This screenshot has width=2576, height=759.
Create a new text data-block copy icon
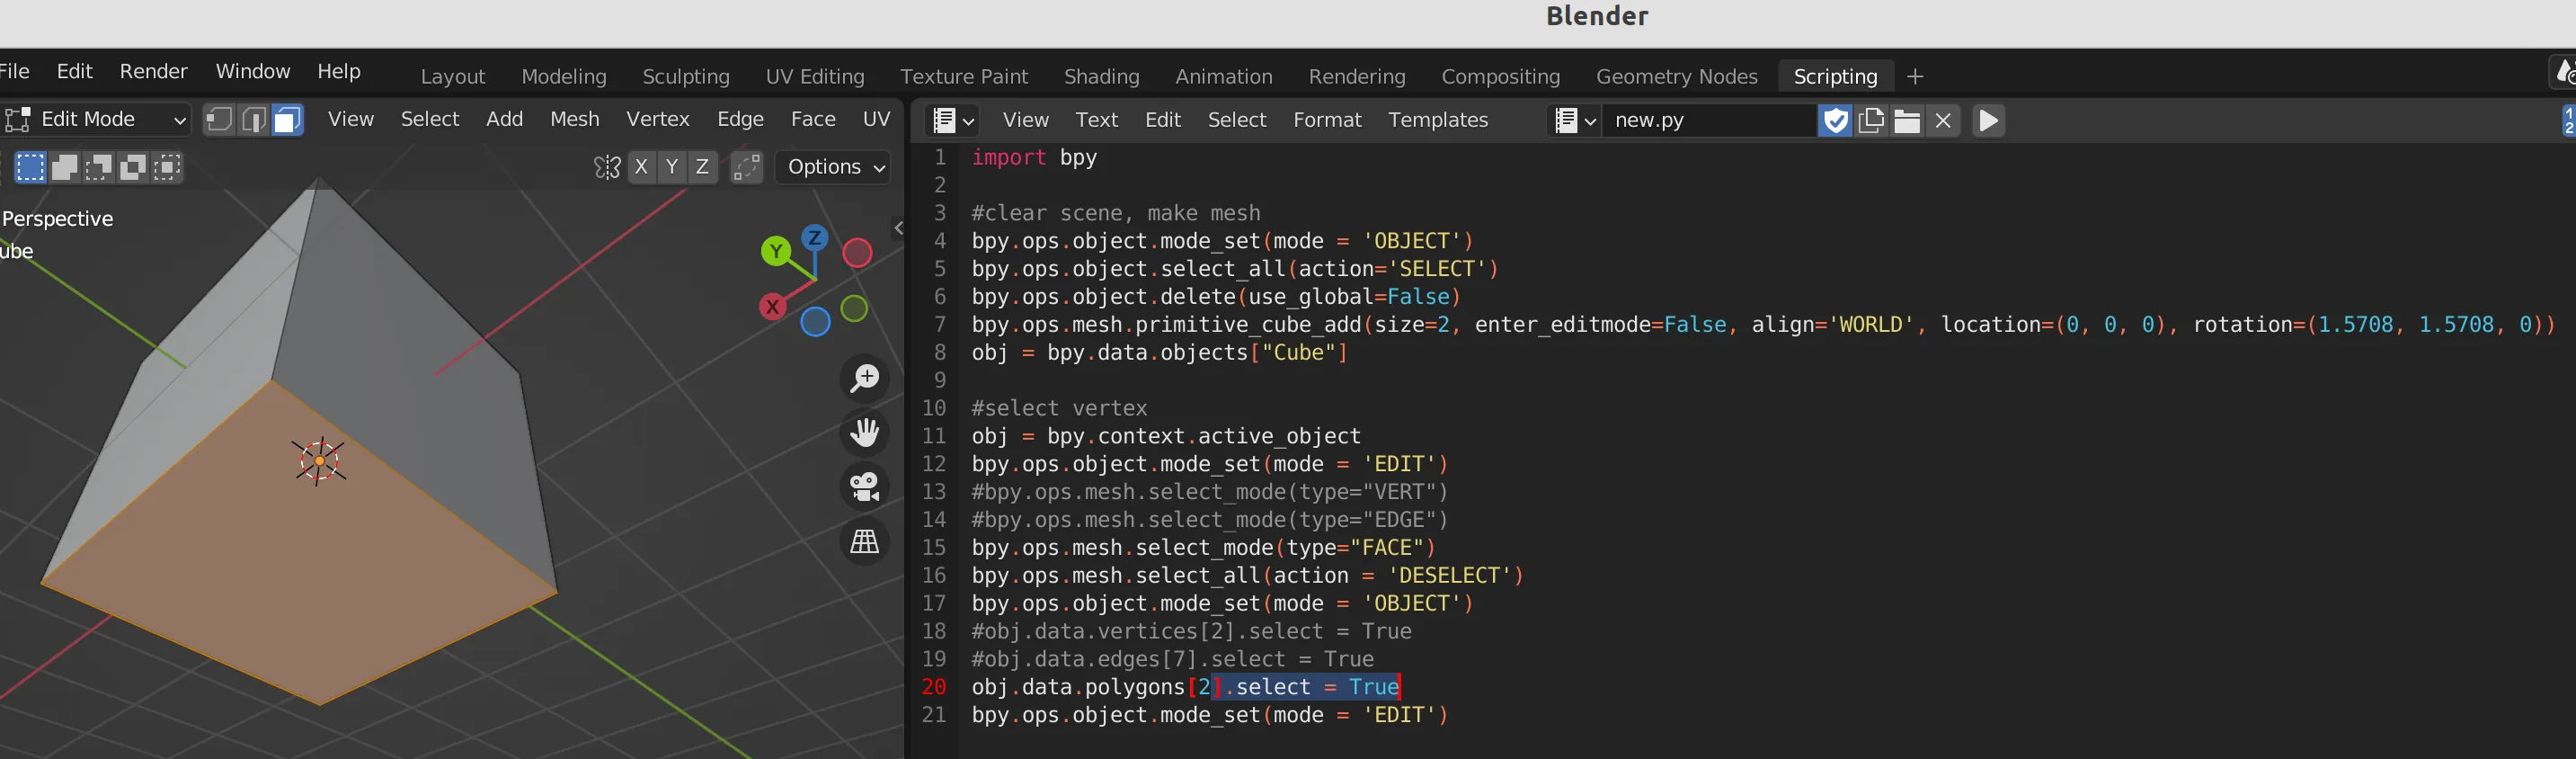point(1871,121)
